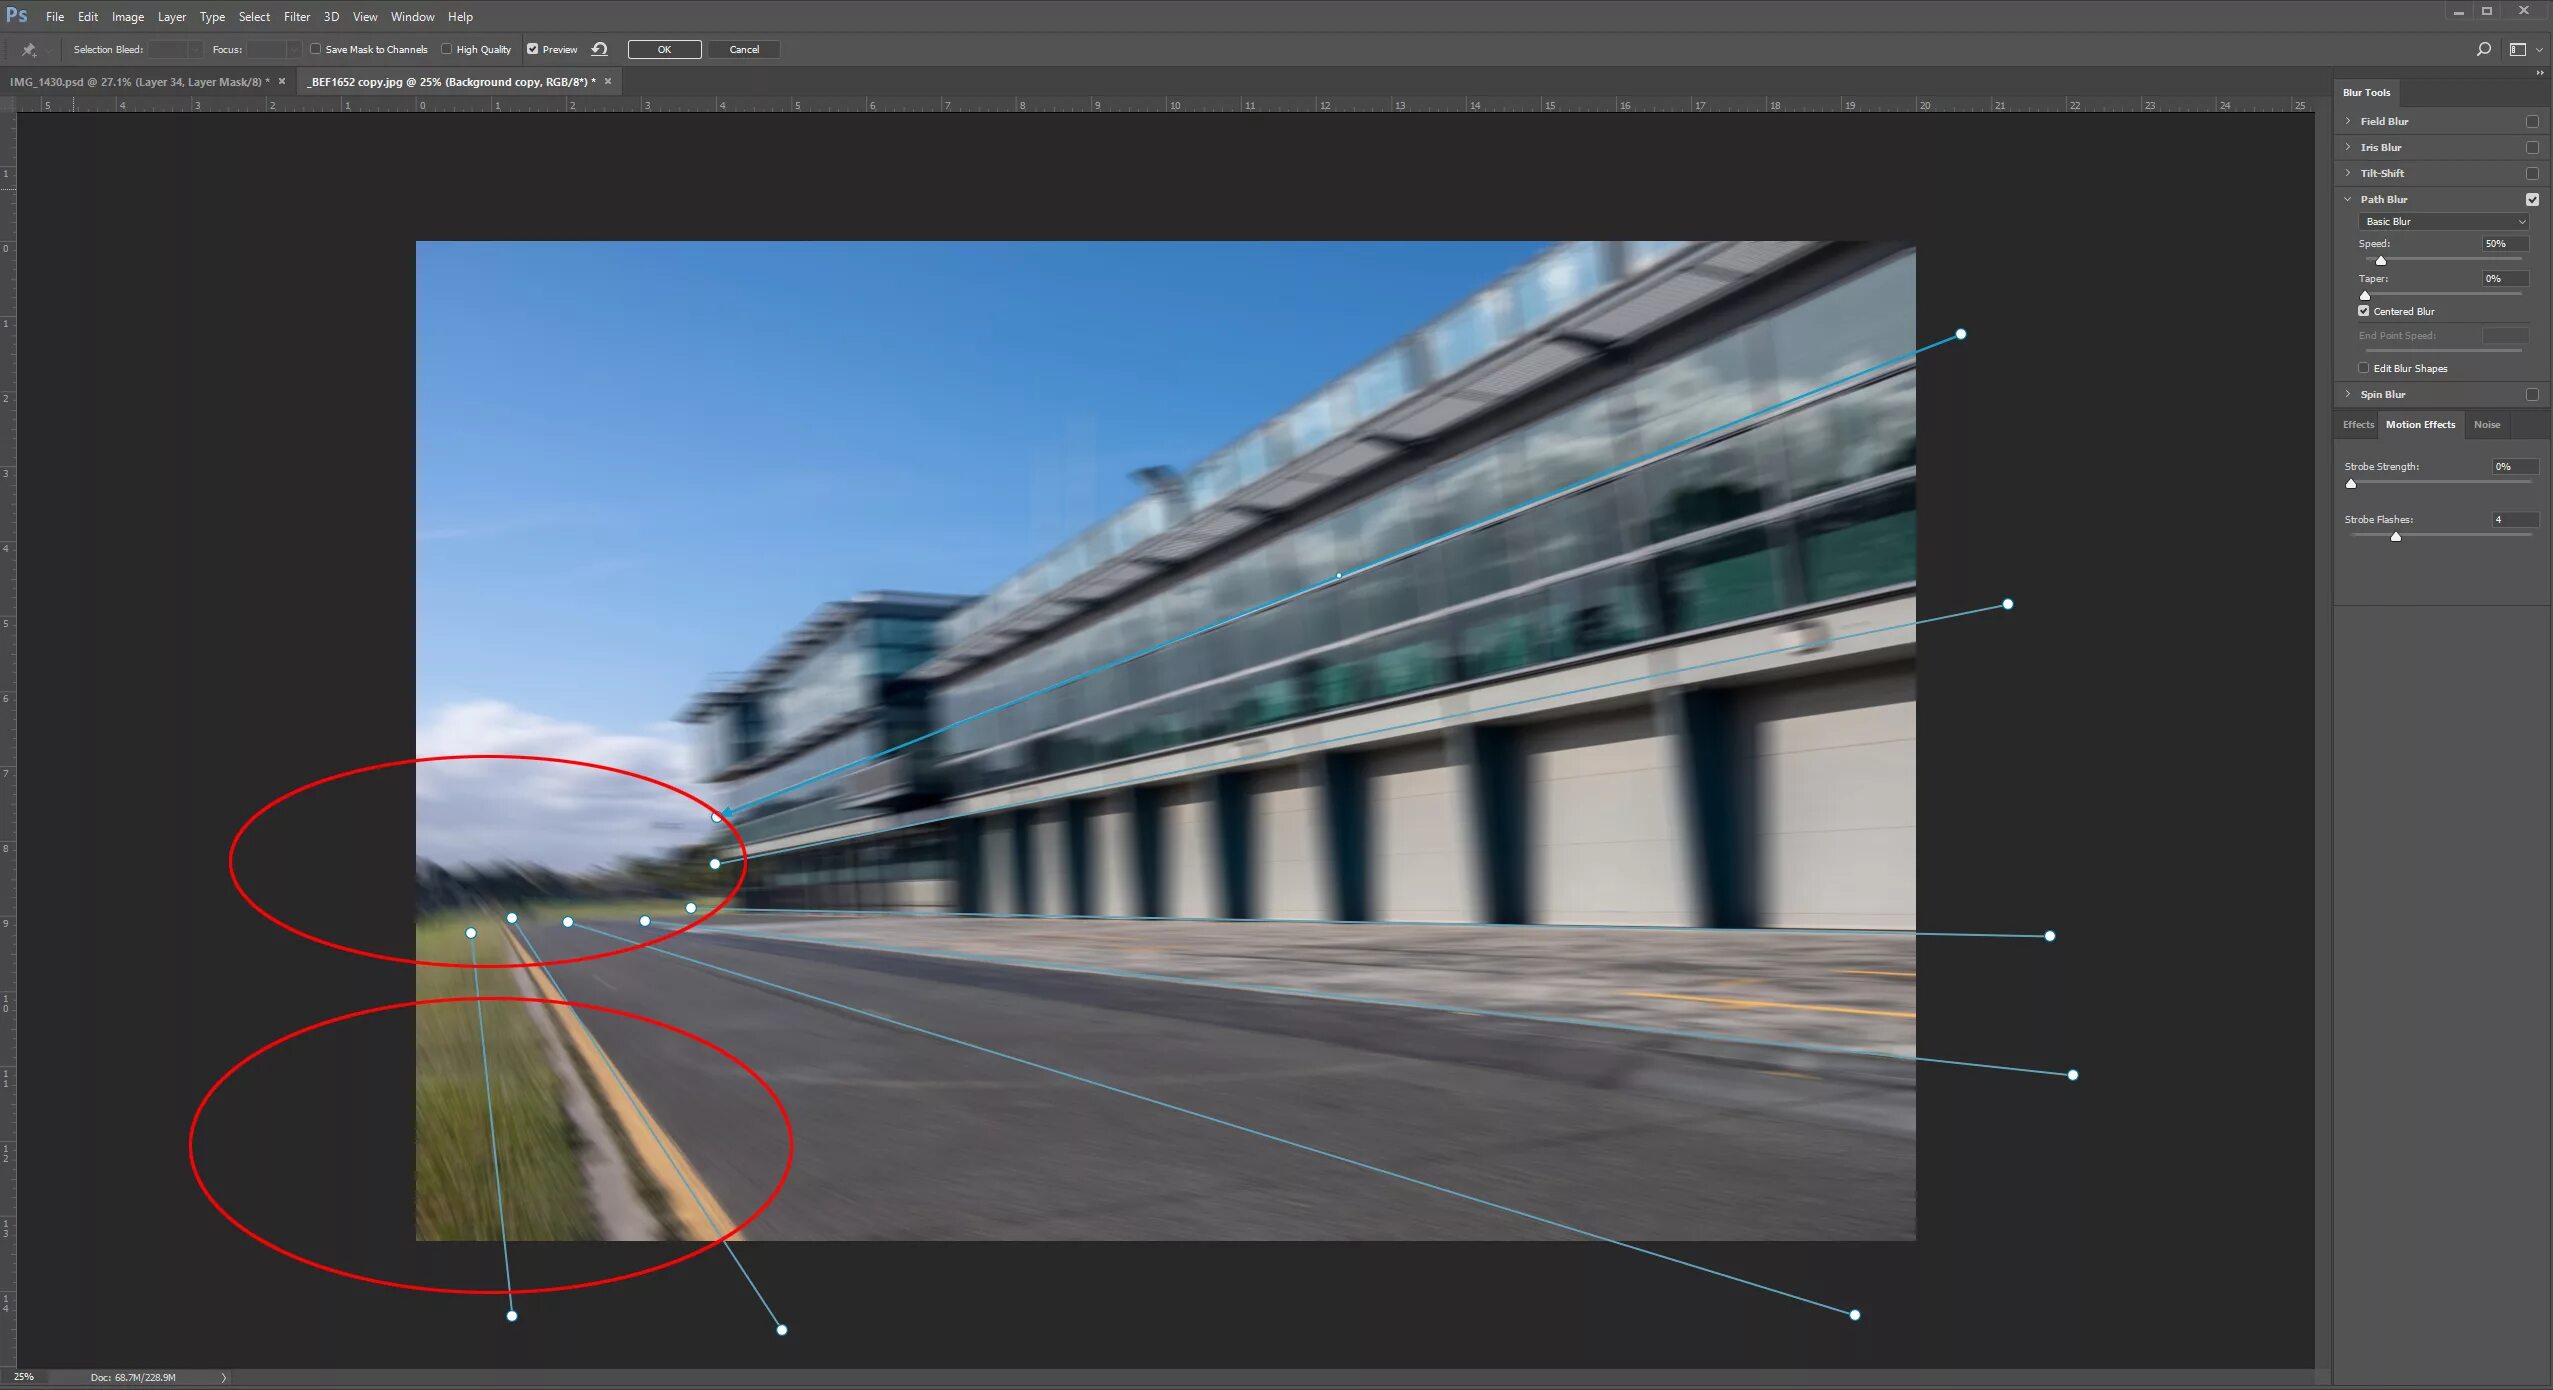
Task: Collapse the panel with the double-arrow icon
Action: tap(2539, 73)
